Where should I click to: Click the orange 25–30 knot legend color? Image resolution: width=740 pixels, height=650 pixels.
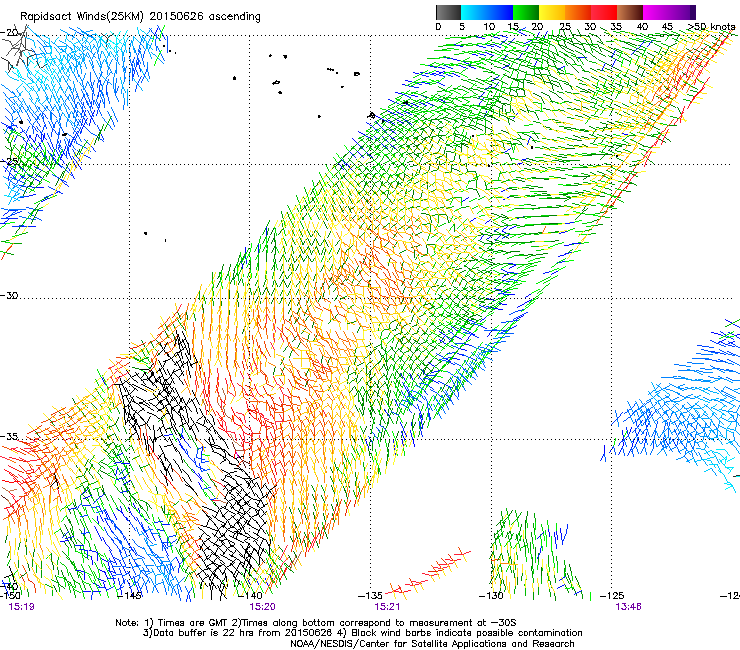(578, 12)
